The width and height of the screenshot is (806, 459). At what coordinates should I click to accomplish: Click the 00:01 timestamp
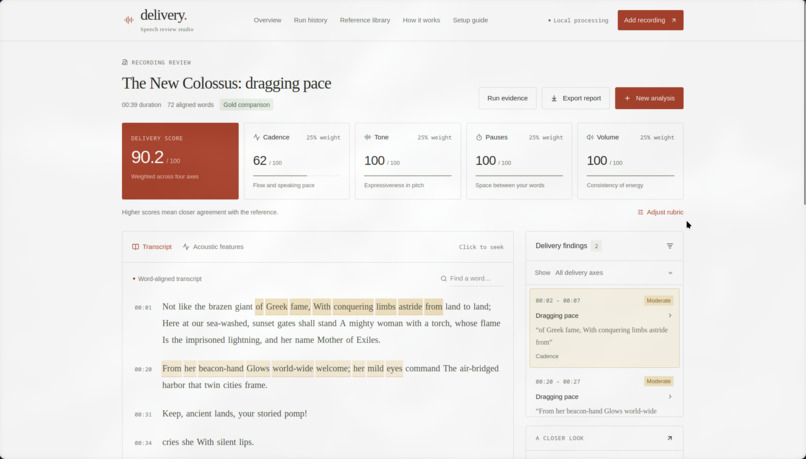click(x=143, y=308)
